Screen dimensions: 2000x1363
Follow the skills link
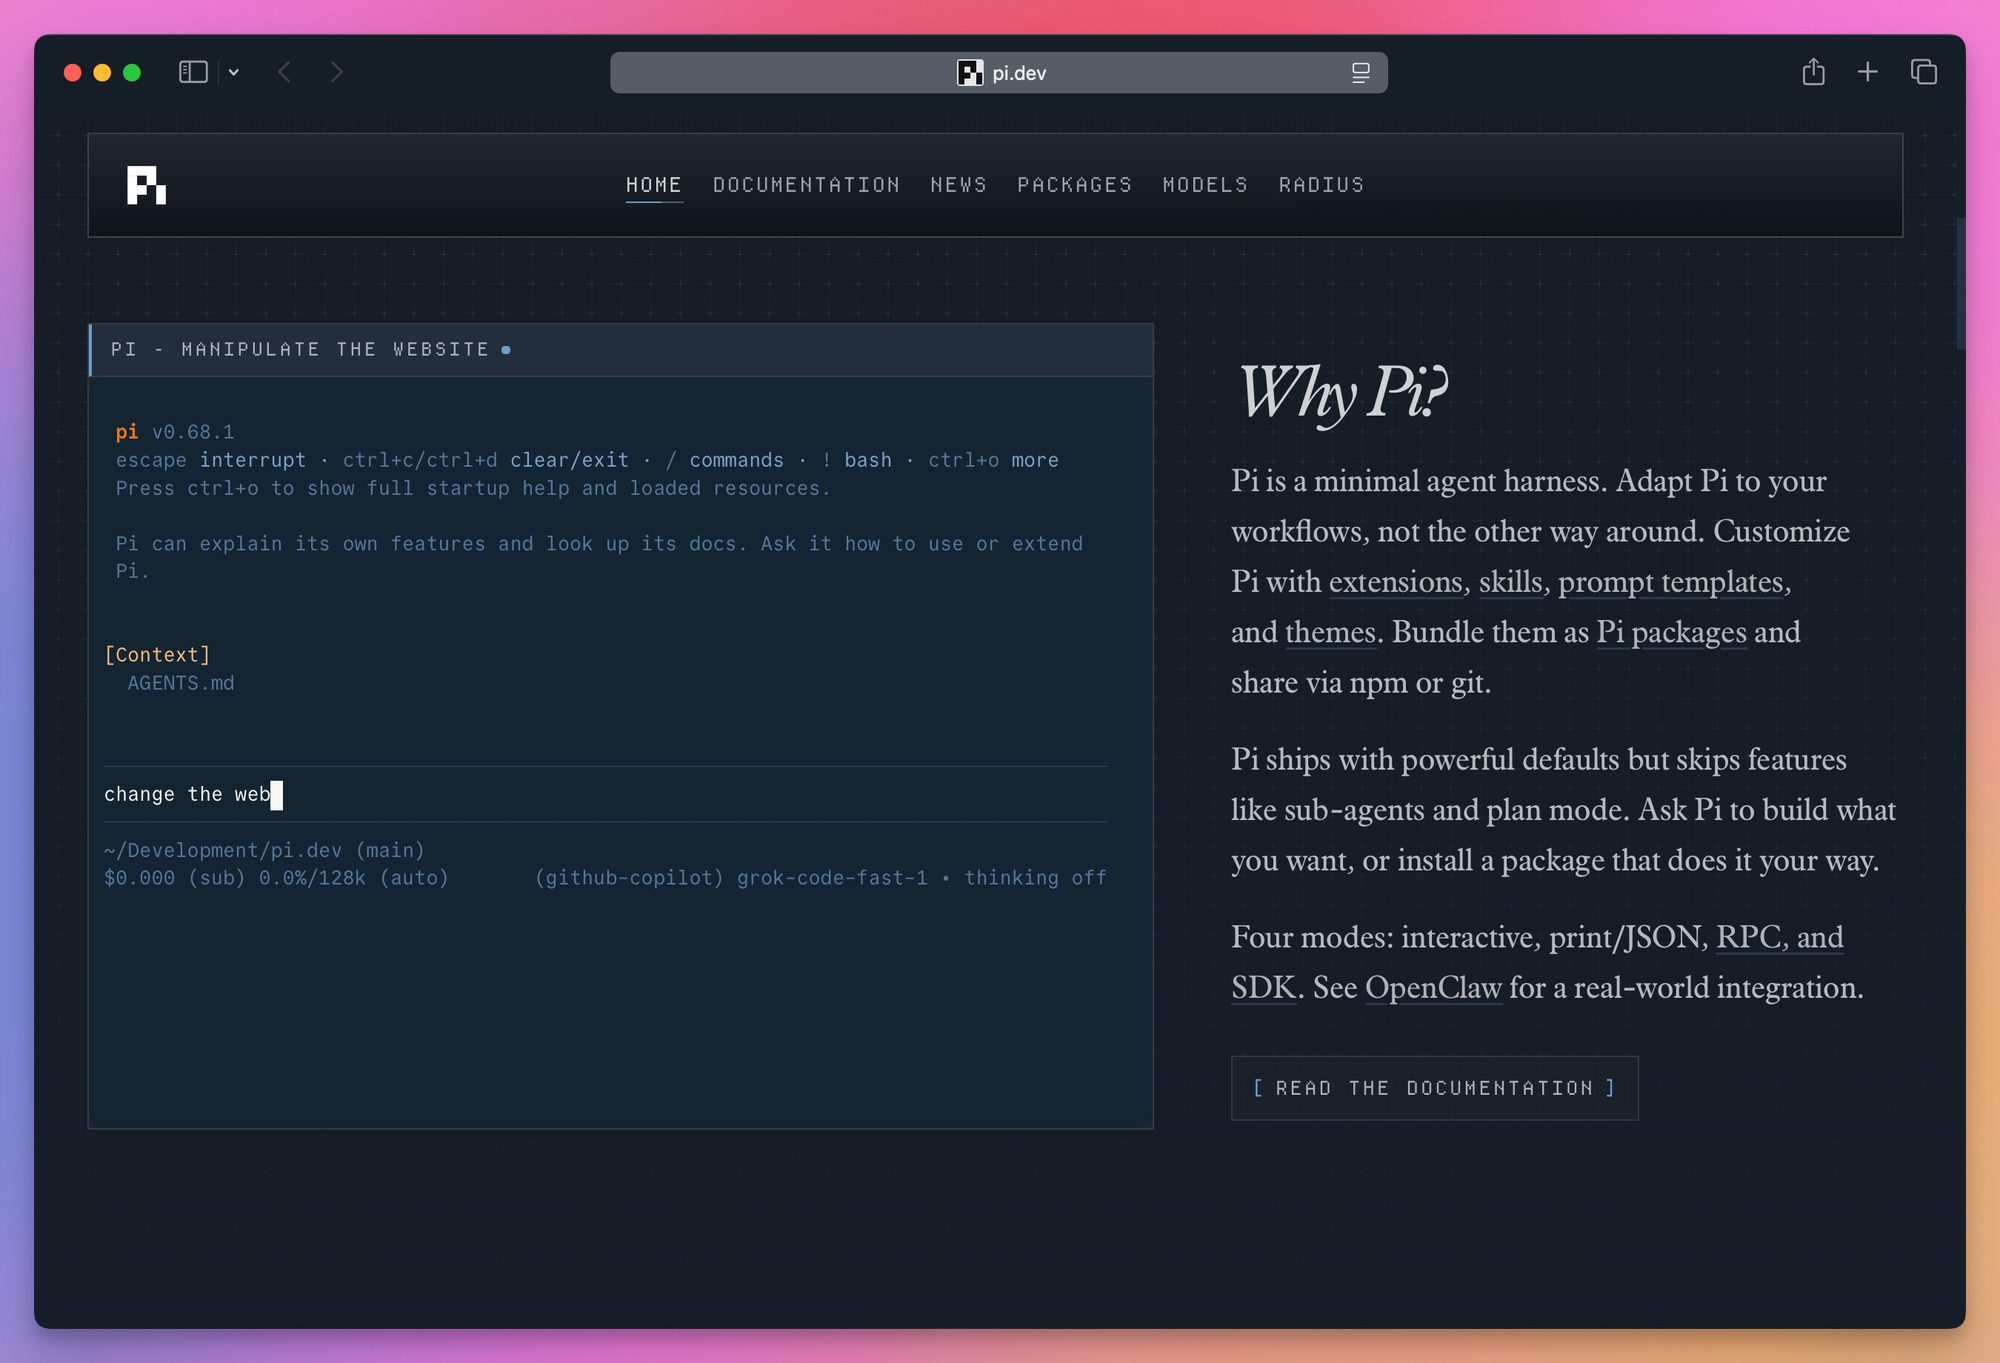click(x=1510, y=582)
